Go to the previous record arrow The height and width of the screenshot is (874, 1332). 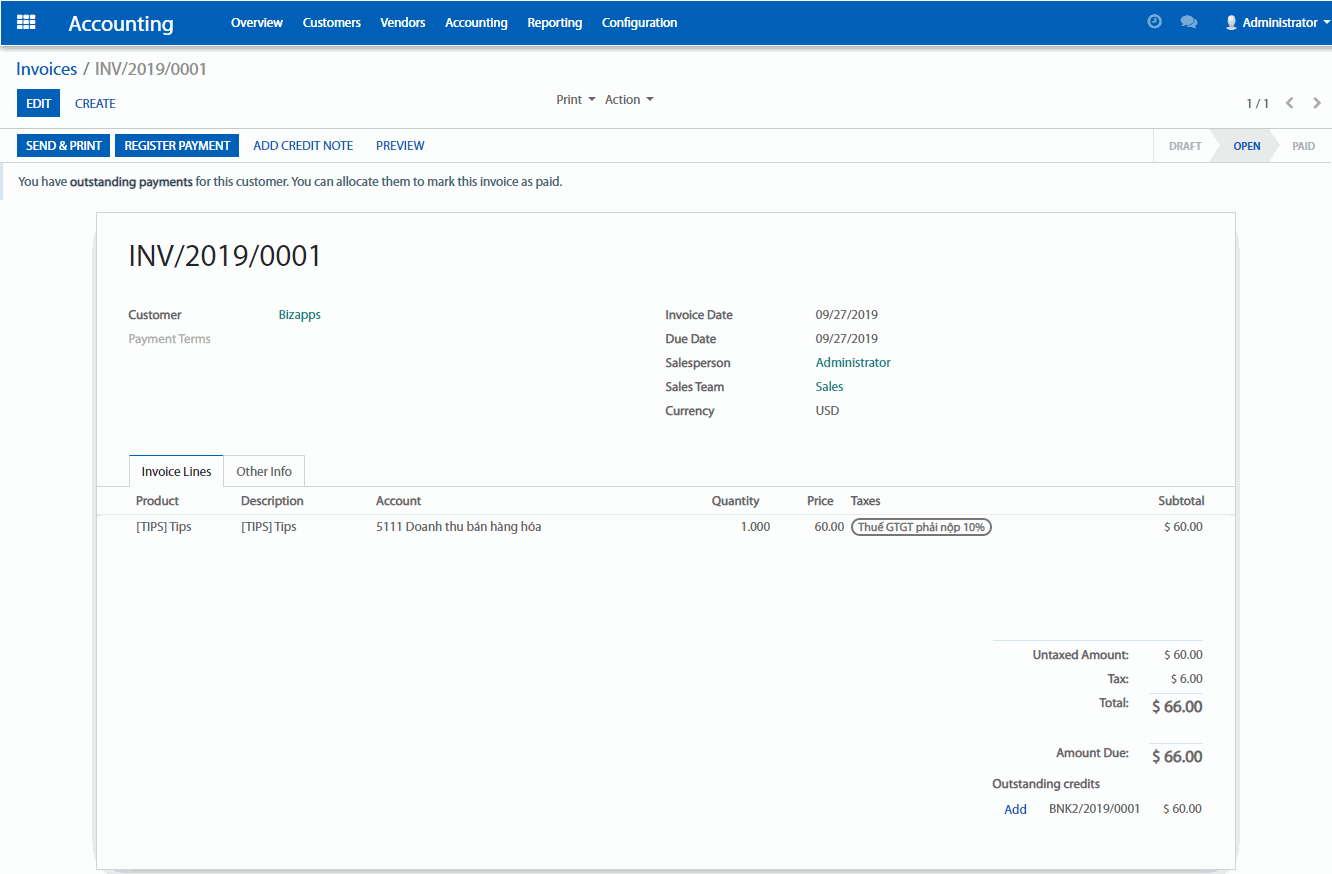point(1290,103)
